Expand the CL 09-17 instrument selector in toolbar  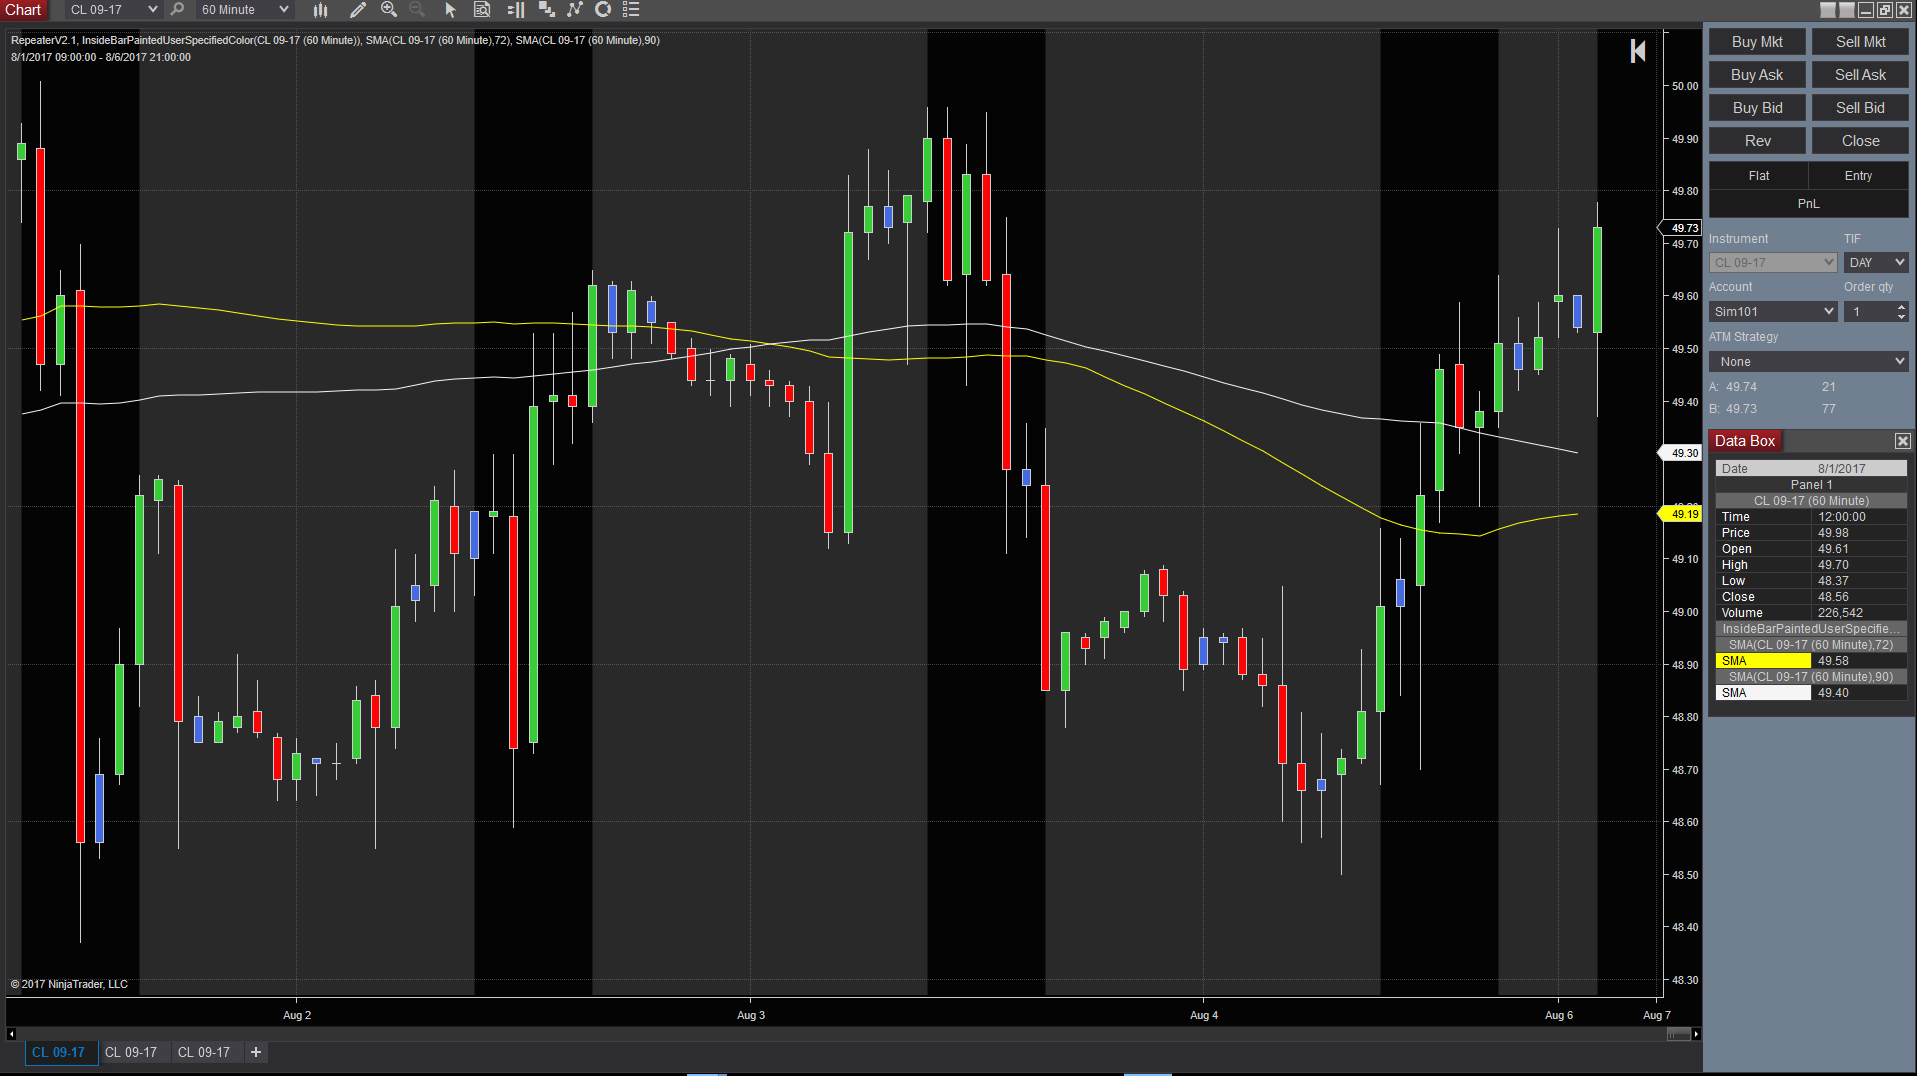click(x=114, y=10)
